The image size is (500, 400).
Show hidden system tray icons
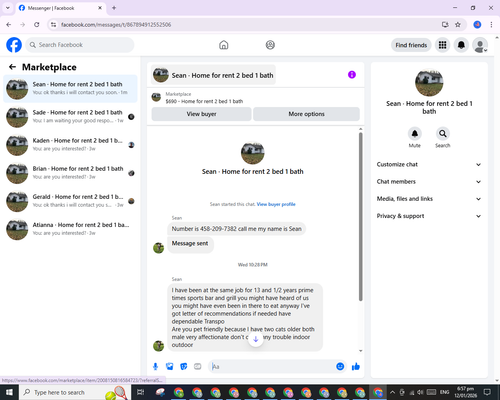tap(392, 392)
